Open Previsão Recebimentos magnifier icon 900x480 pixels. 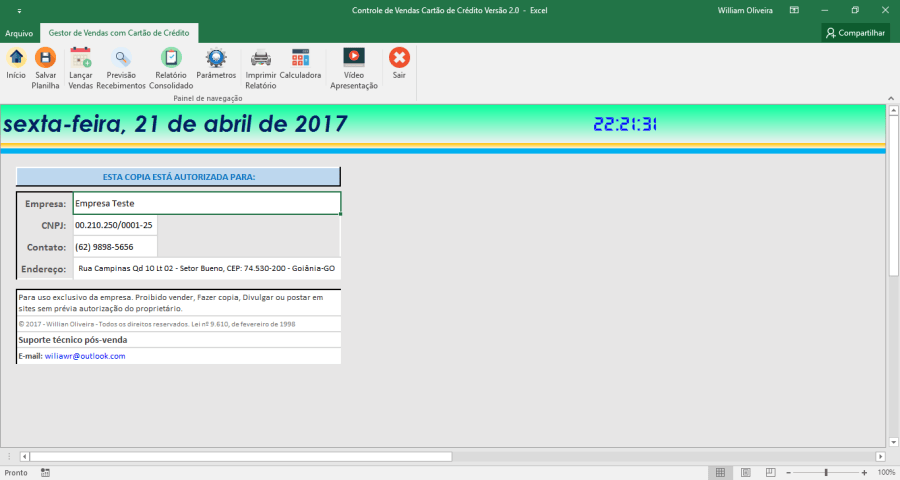coord(121,57)
